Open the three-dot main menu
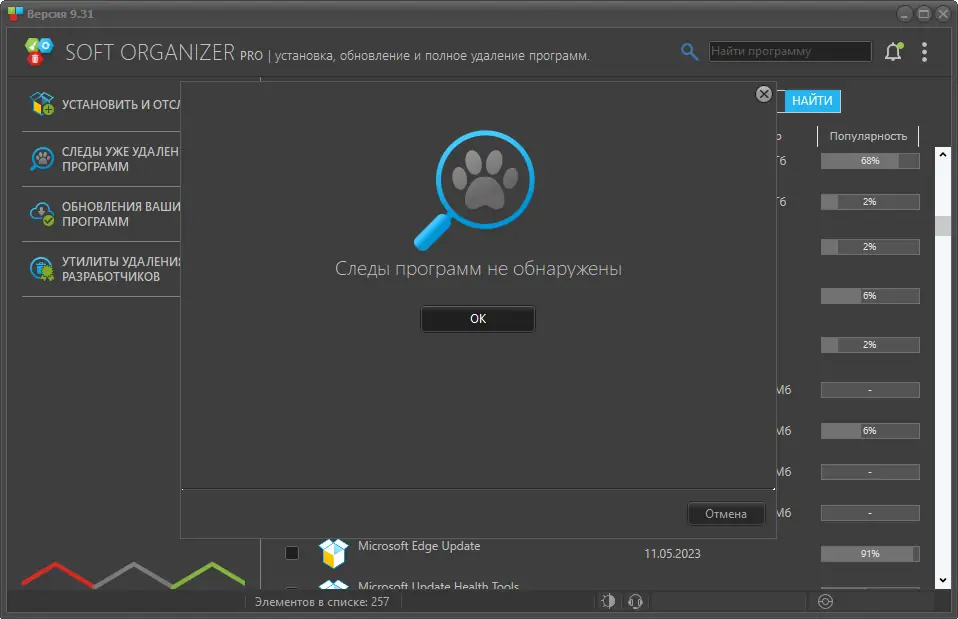Screen dimensions: 958x619 [924, 52]
